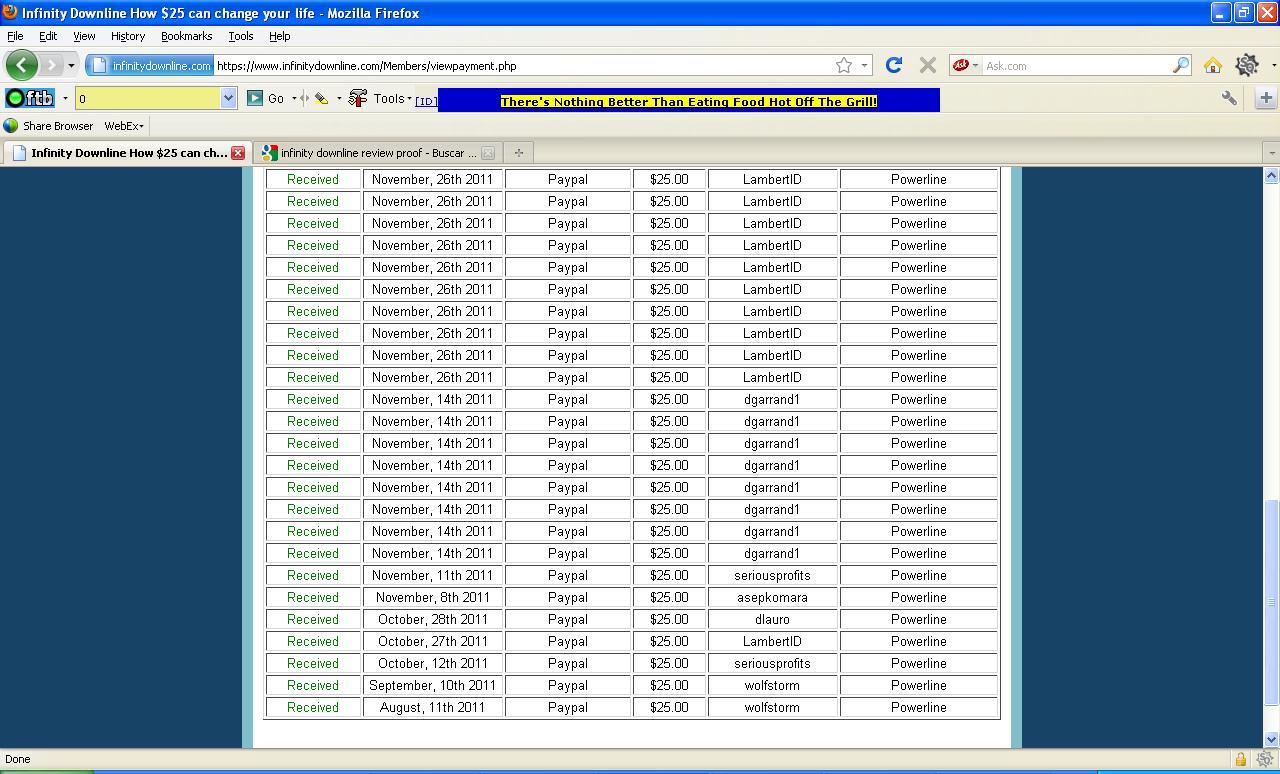Viewport: 1280px width, 774px height.
Task: Click the wrench options icon on ftb toolbar
Action: tap(1229, 98)
